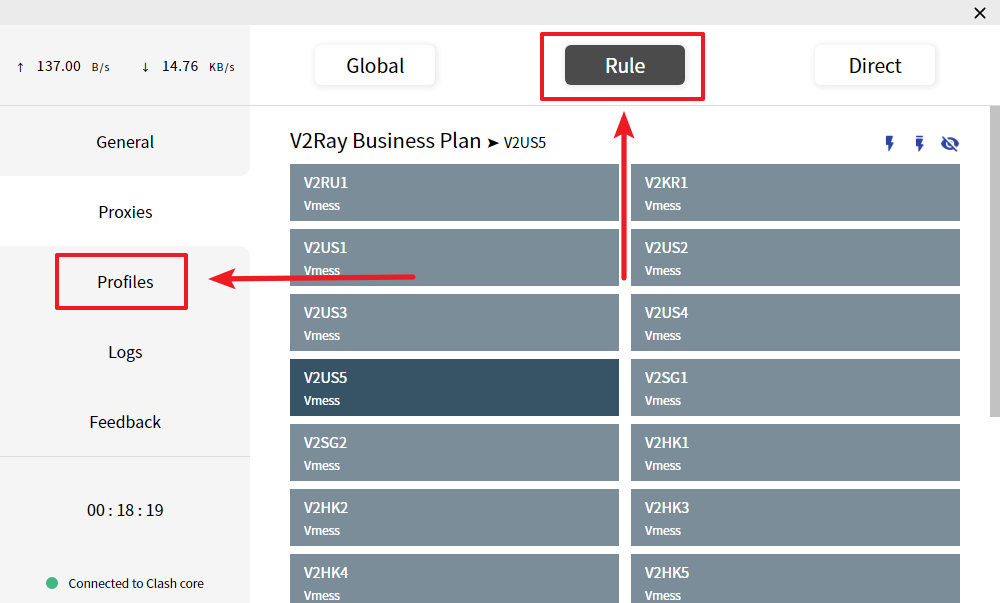Switch proxy mode to Global
Image resolution: width=1000 pixels, height=603 pixels.
pos(375,65)
